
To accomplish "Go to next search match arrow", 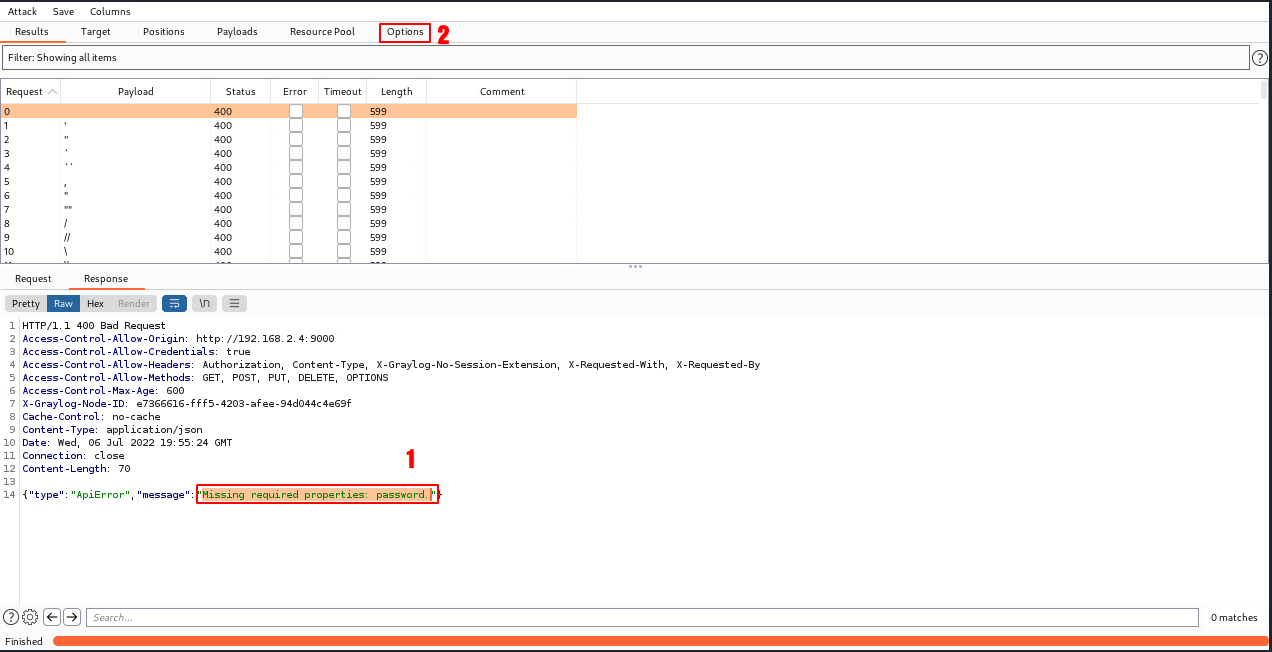I will pyautogui.click(x=72, y=617).
